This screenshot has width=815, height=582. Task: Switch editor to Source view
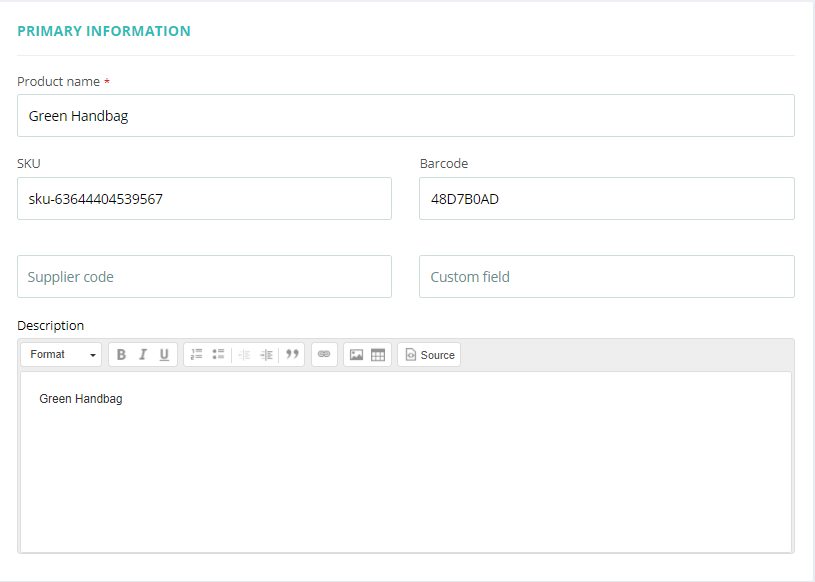pyautogui.click(x=429, y=354)
